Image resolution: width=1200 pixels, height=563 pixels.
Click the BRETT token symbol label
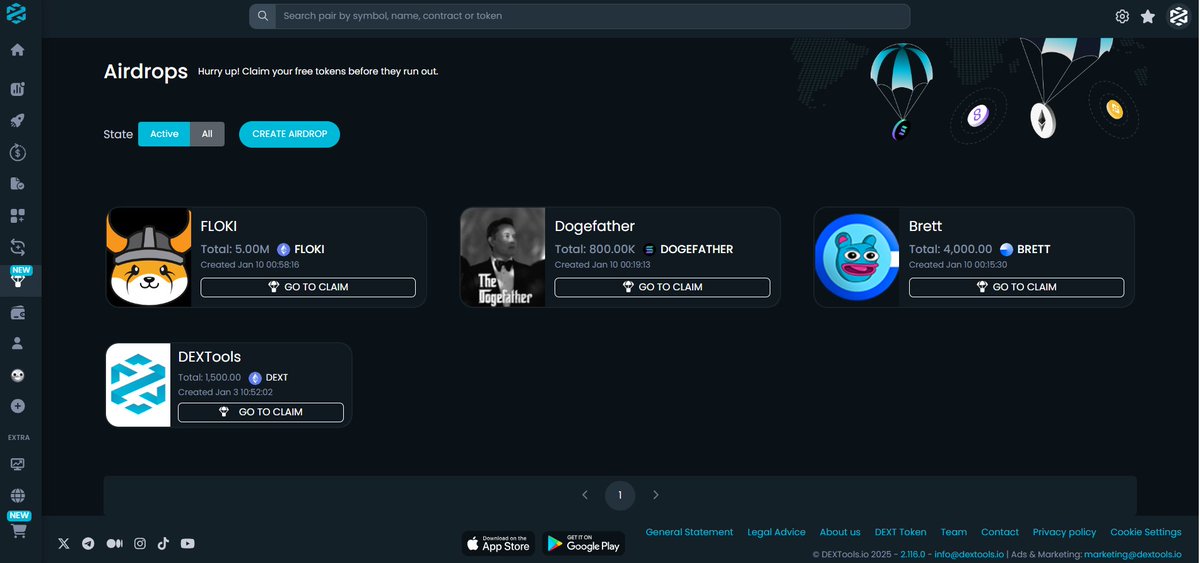1034,249
